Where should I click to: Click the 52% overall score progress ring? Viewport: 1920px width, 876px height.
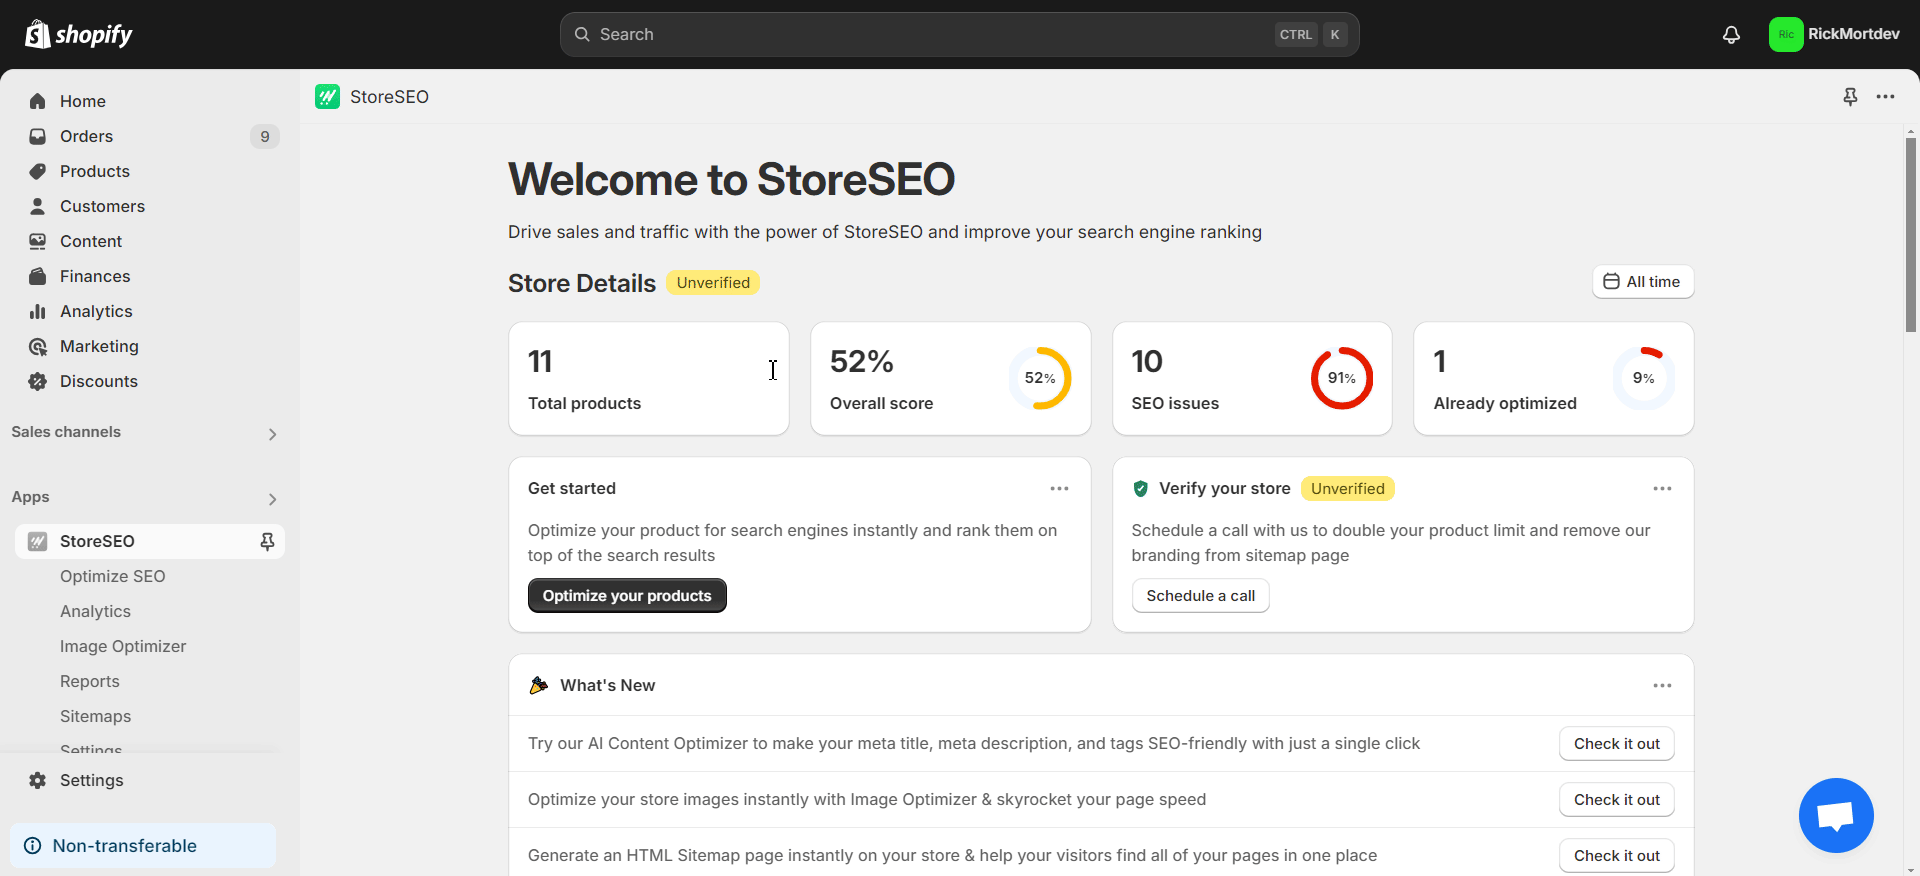tap(1039, 378)
